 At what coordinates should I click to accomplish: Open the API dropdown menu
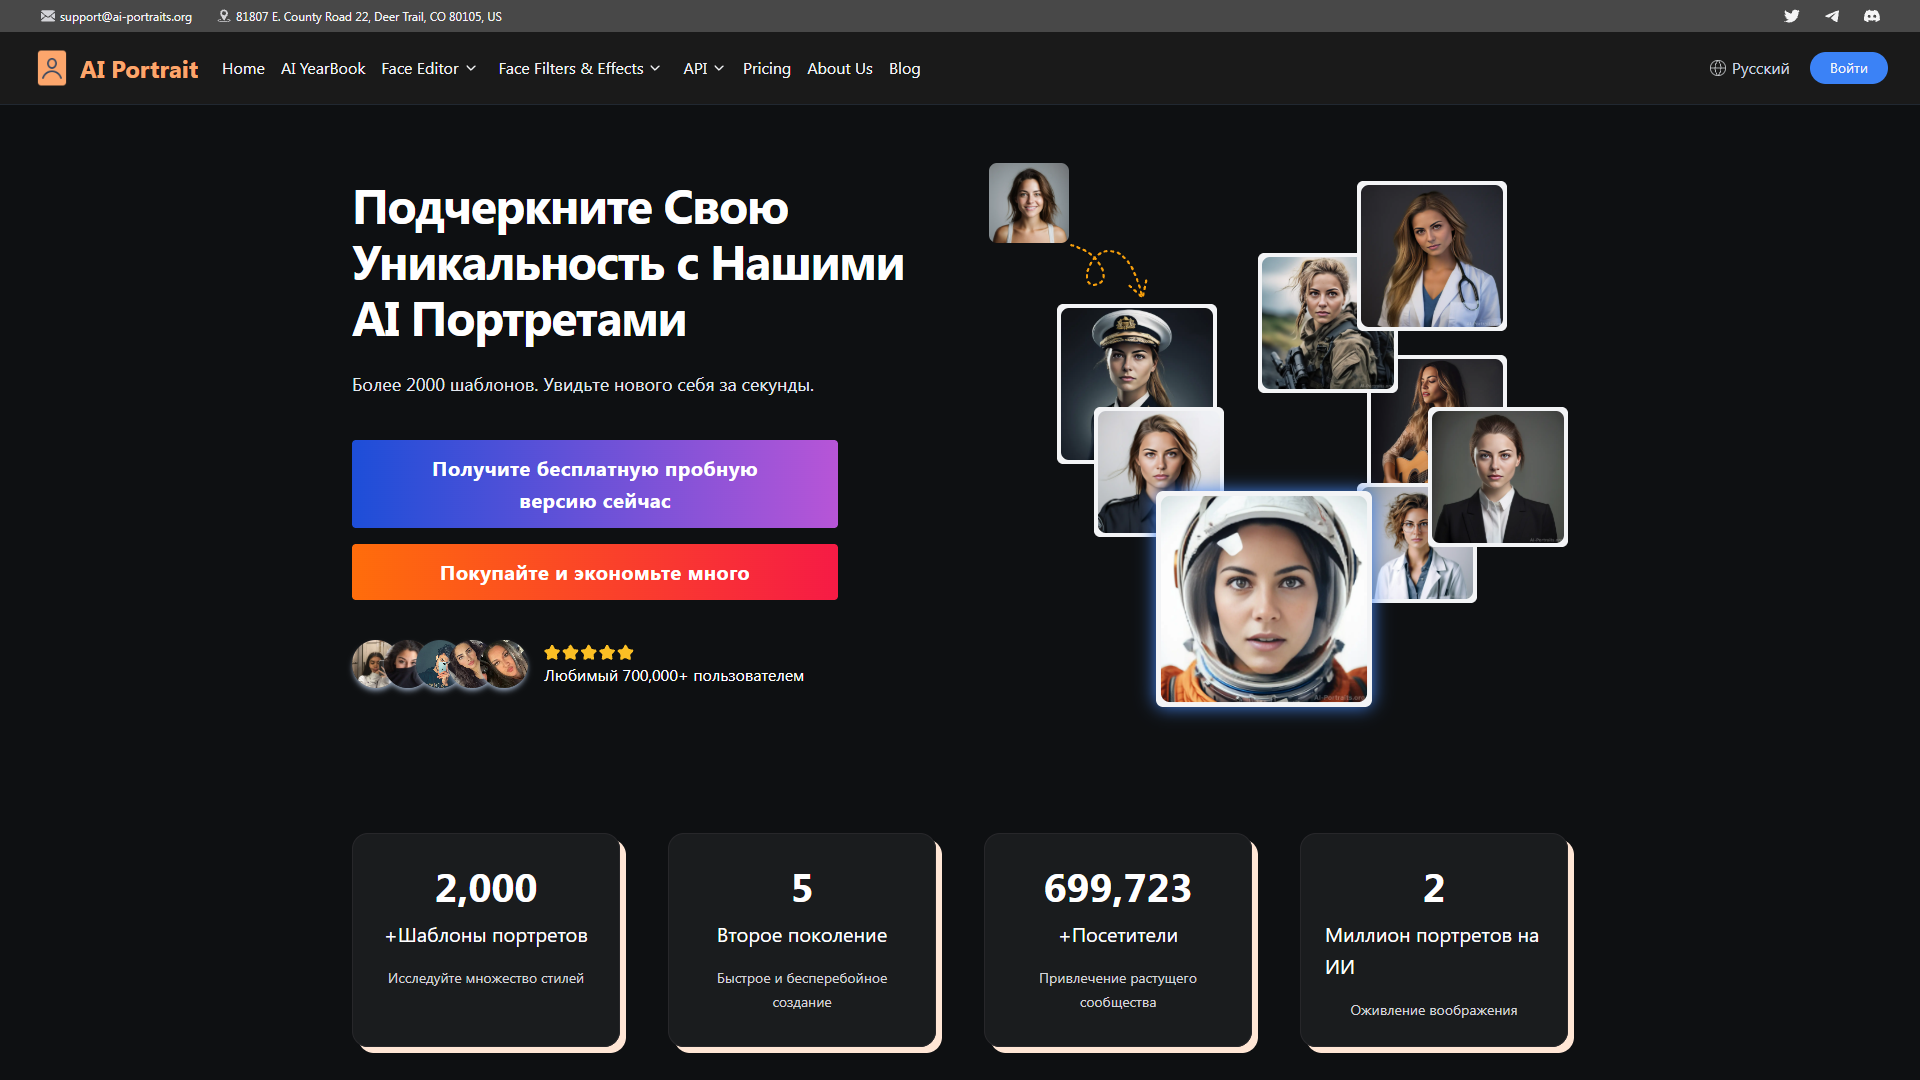tap(704, 68)
